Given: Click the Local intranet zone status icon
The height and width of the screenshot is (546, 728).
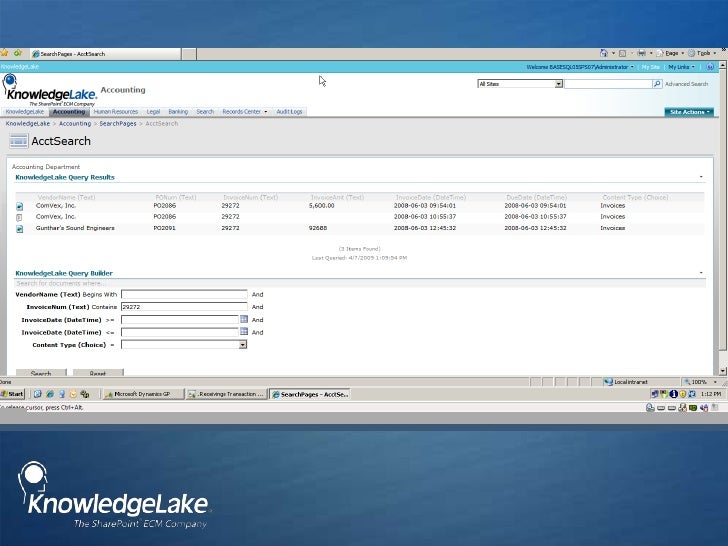Looking at the screenshot, I should pyautogui.click(x=608, y=382).
